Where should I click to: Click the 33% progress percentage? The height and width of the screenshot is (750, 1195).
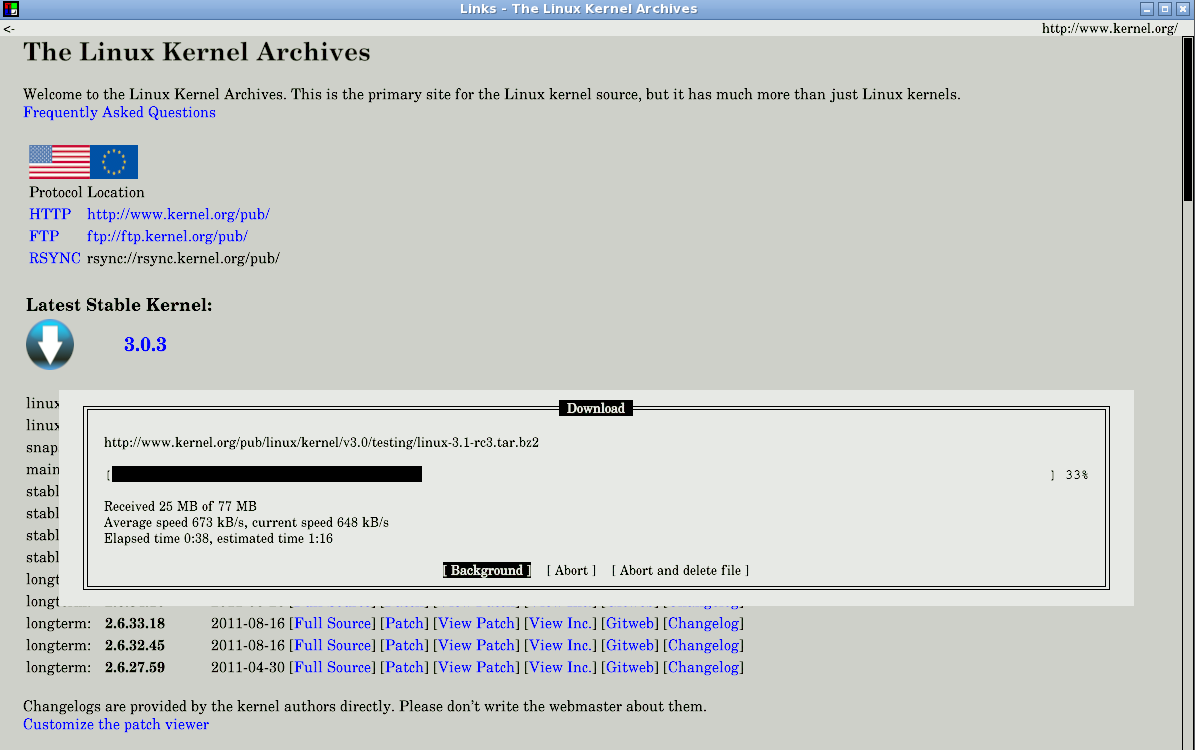[x=1077, y=475]
